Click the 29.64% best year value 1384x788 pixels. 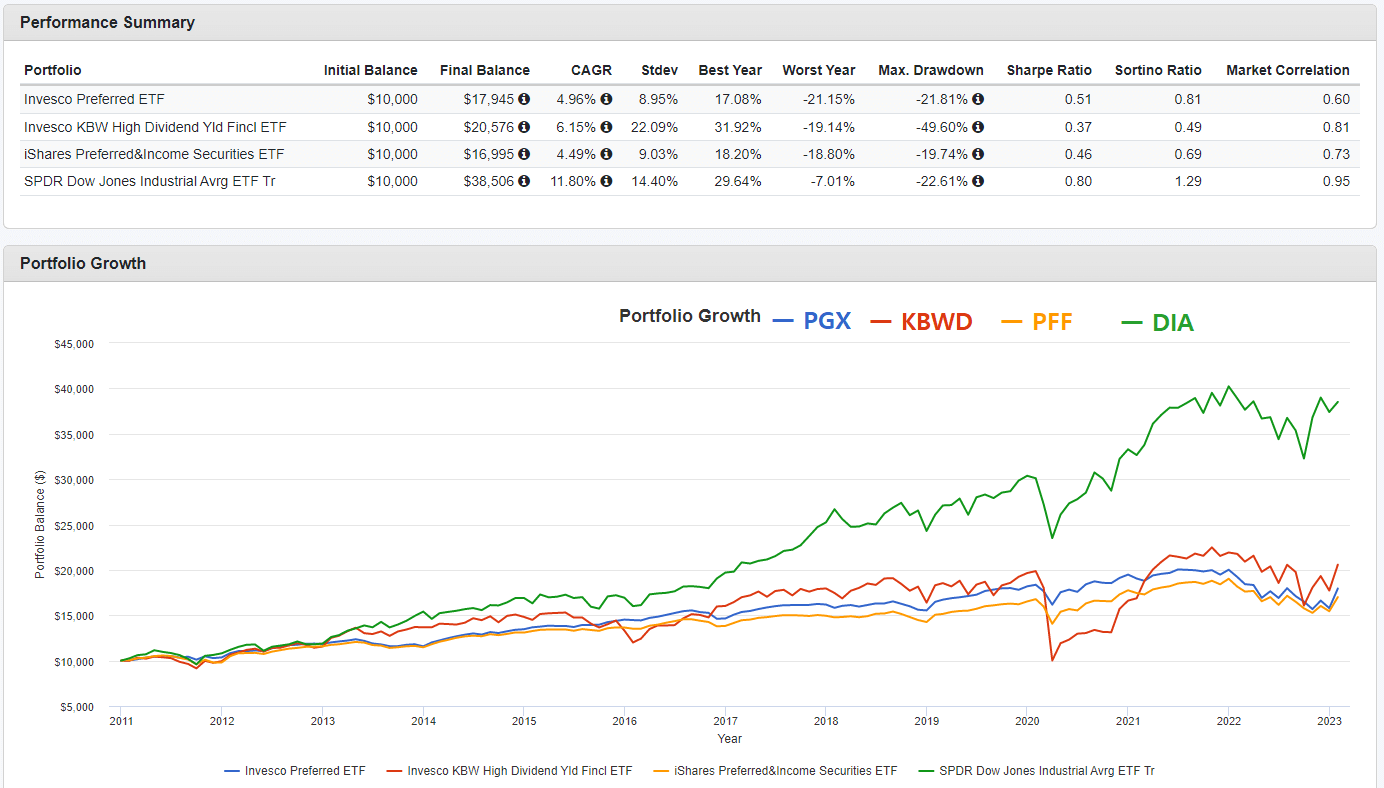click(x=739, y=181)
